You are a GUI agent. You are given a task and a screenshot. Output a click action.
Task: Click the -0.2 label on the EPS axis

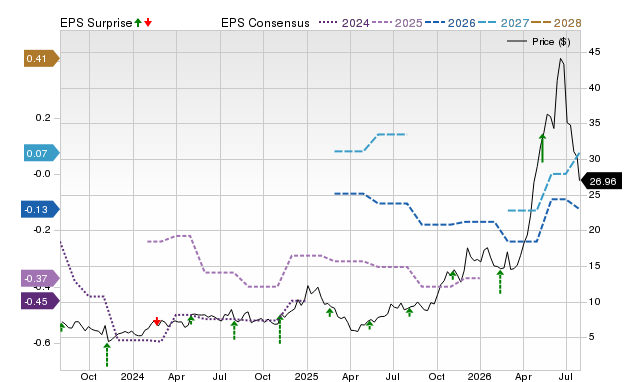pos(41,230)
